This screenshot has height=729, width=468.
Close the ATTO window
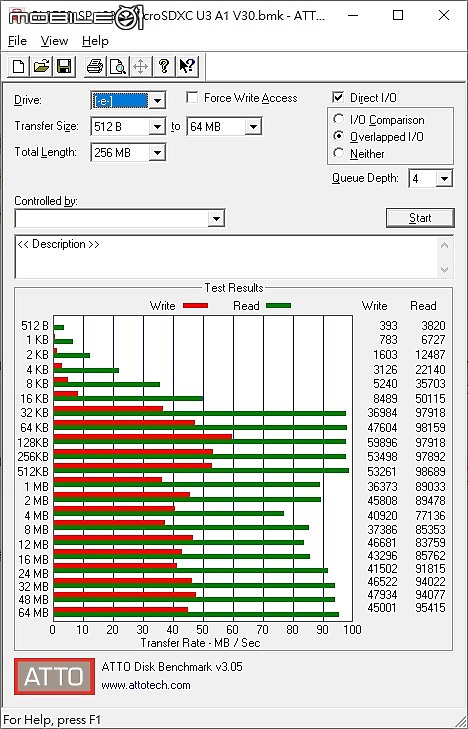click(x=444, y=15)
